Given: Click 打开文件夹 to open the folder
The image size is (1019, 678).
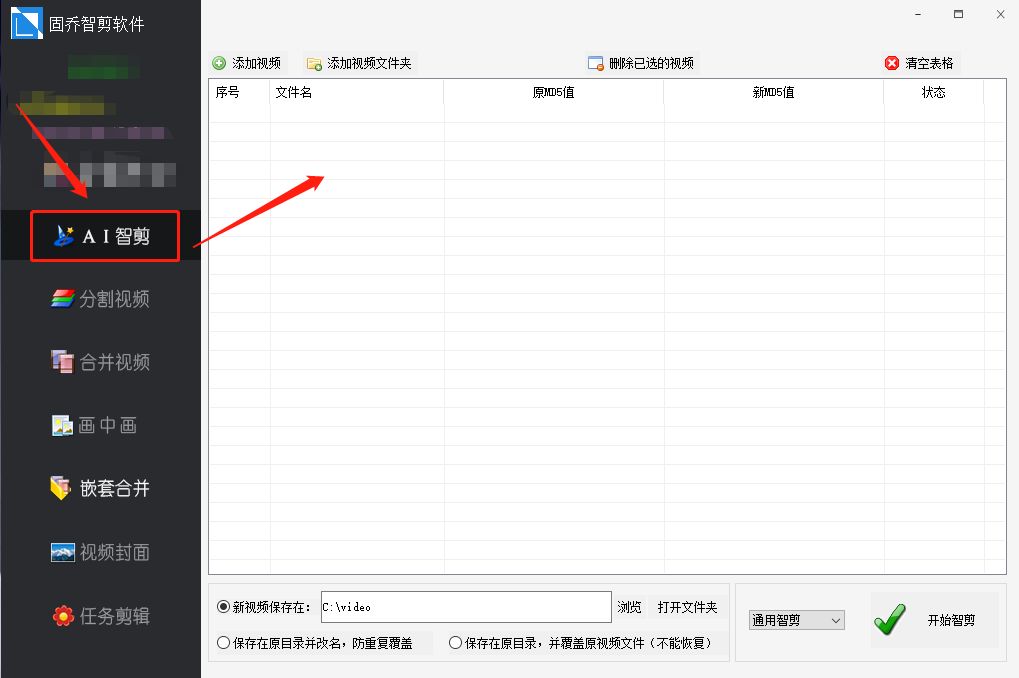Looking at the screenshot, I should 689,607.
